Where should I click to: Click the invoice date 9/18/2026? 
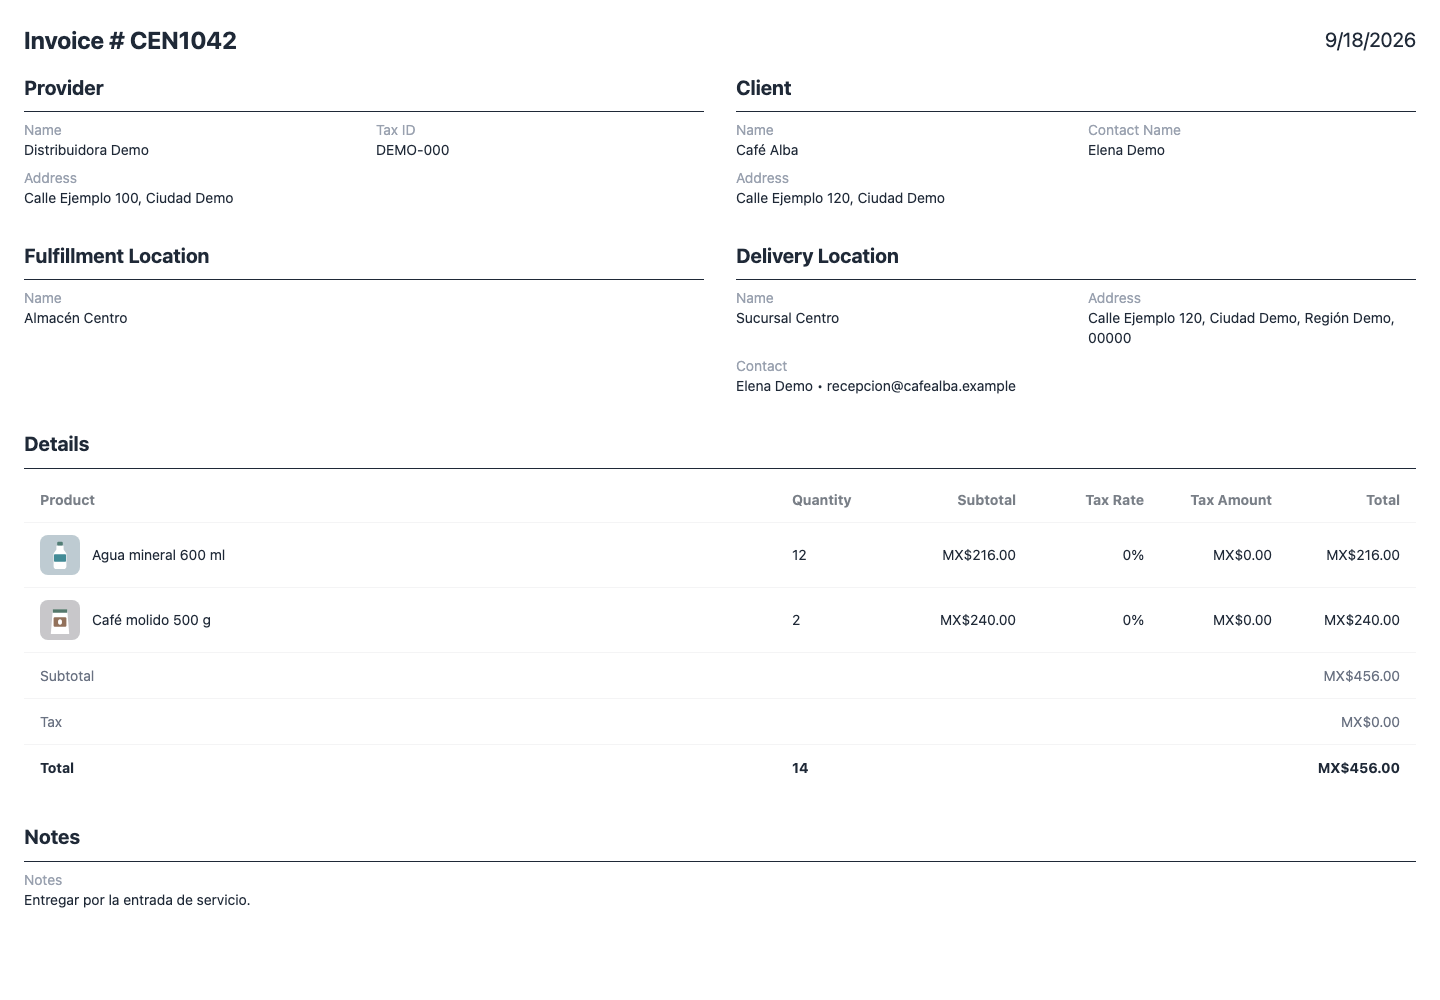click(1370, 40)
